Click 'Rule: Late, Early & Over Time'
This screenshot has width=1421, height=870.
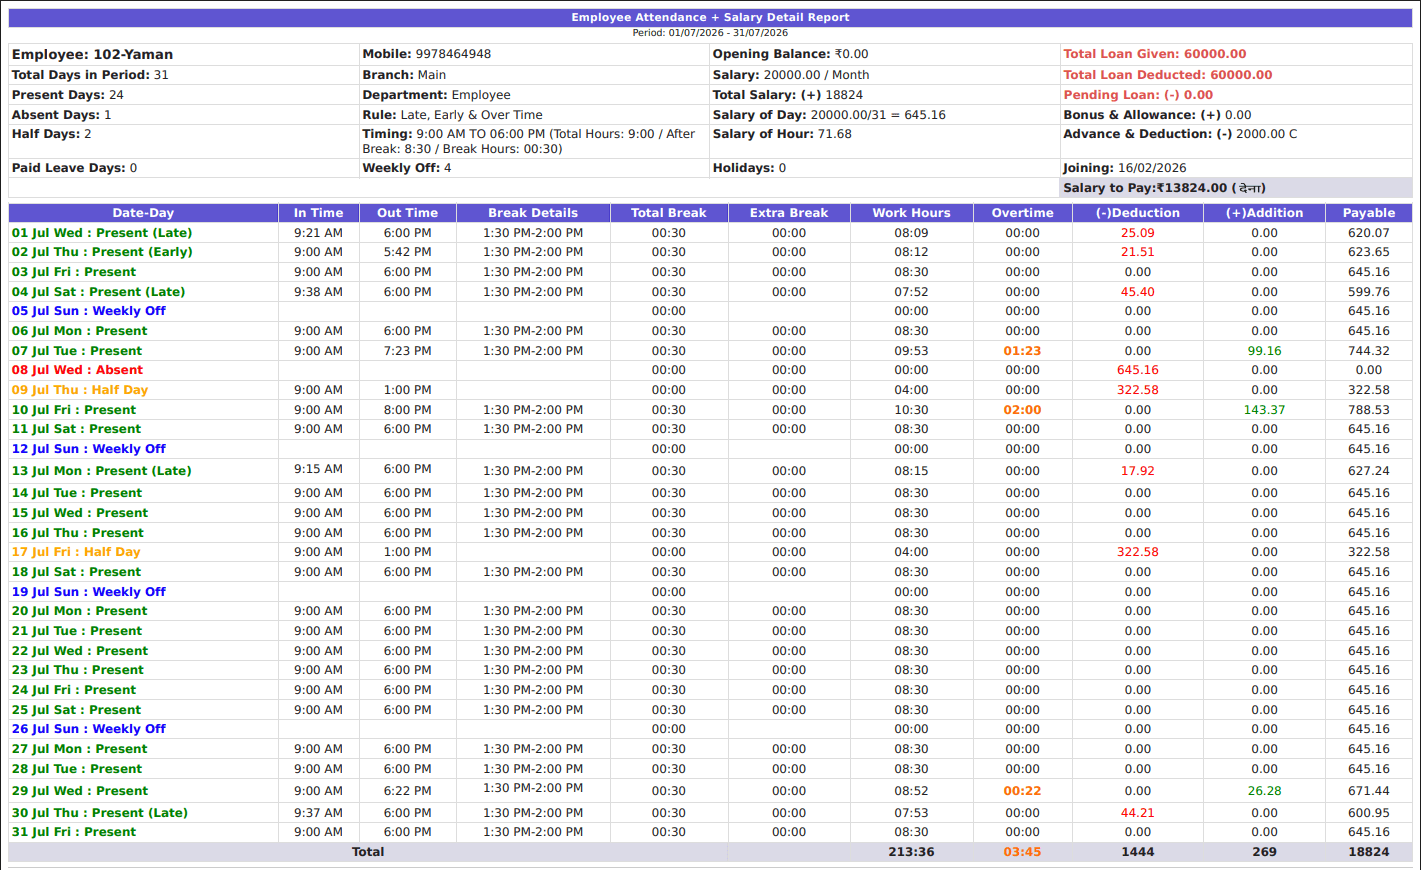[452, 115]
